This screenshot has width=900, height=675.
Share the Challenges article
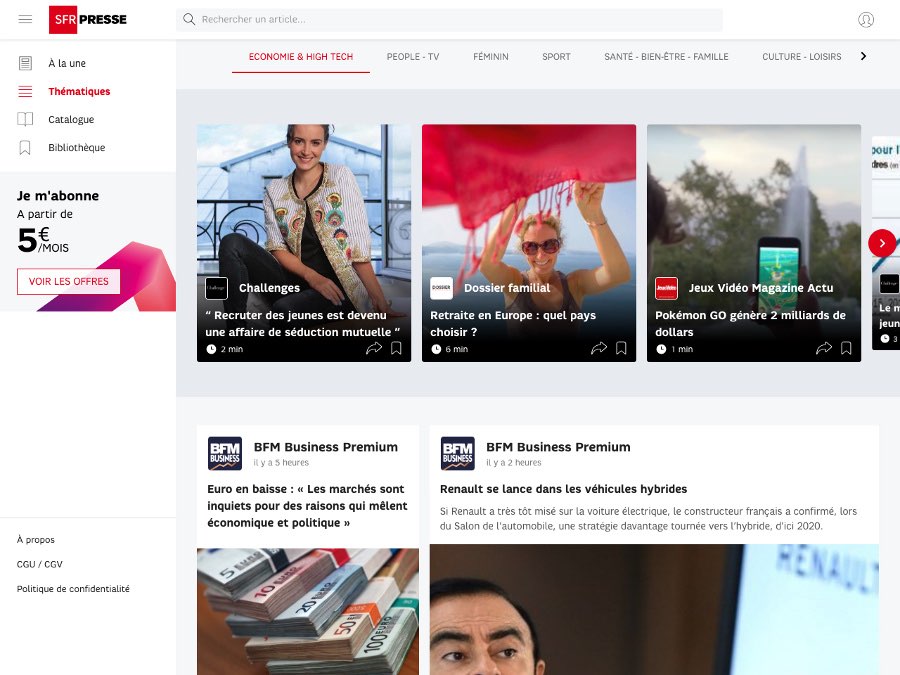coord(374,348)
